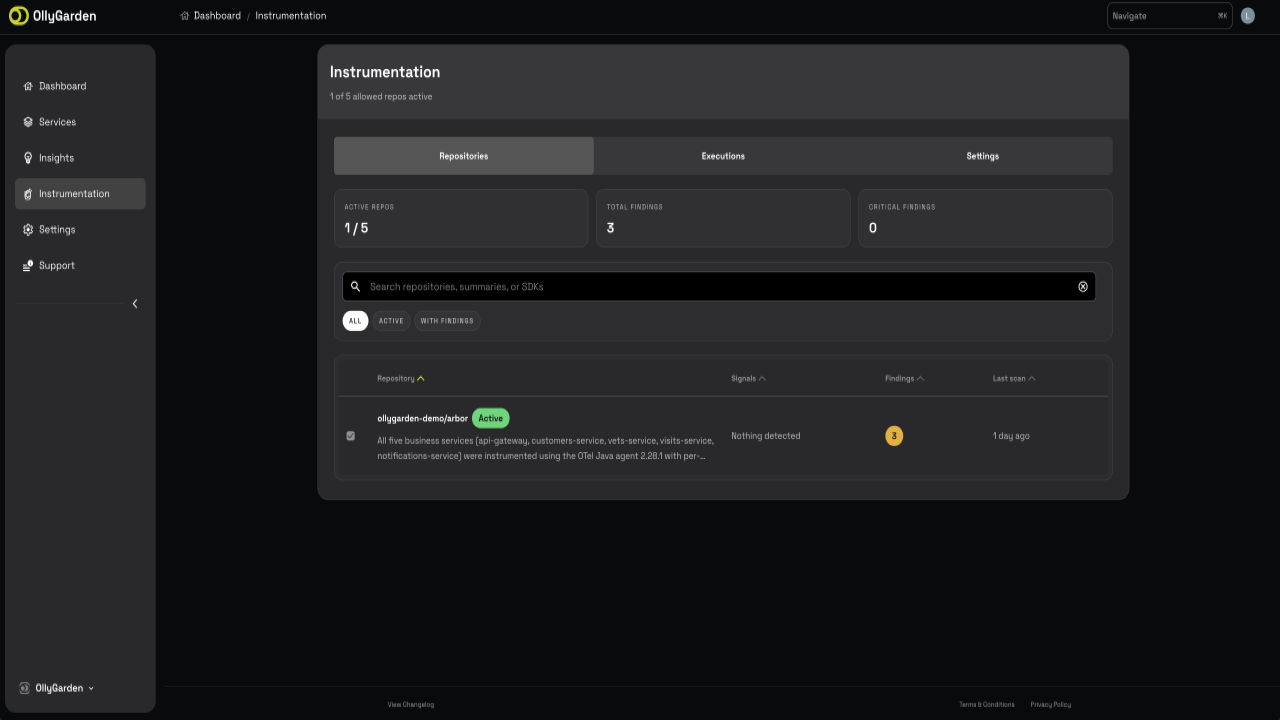Screen dimensions: 1280x720
Task: Sort by the Last scan column
Action: [x=1014, y=379]
